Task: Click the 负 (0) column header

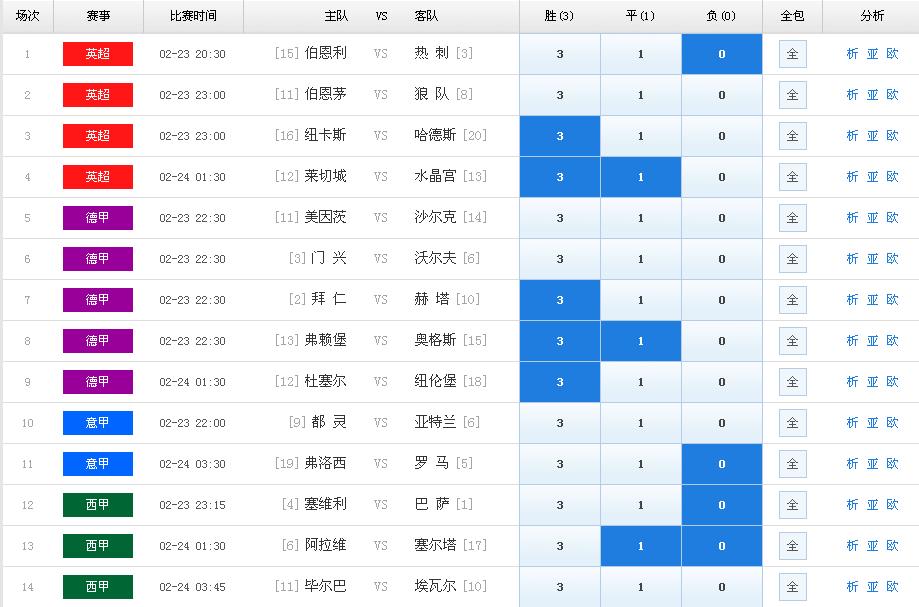Action: [721, 16]
